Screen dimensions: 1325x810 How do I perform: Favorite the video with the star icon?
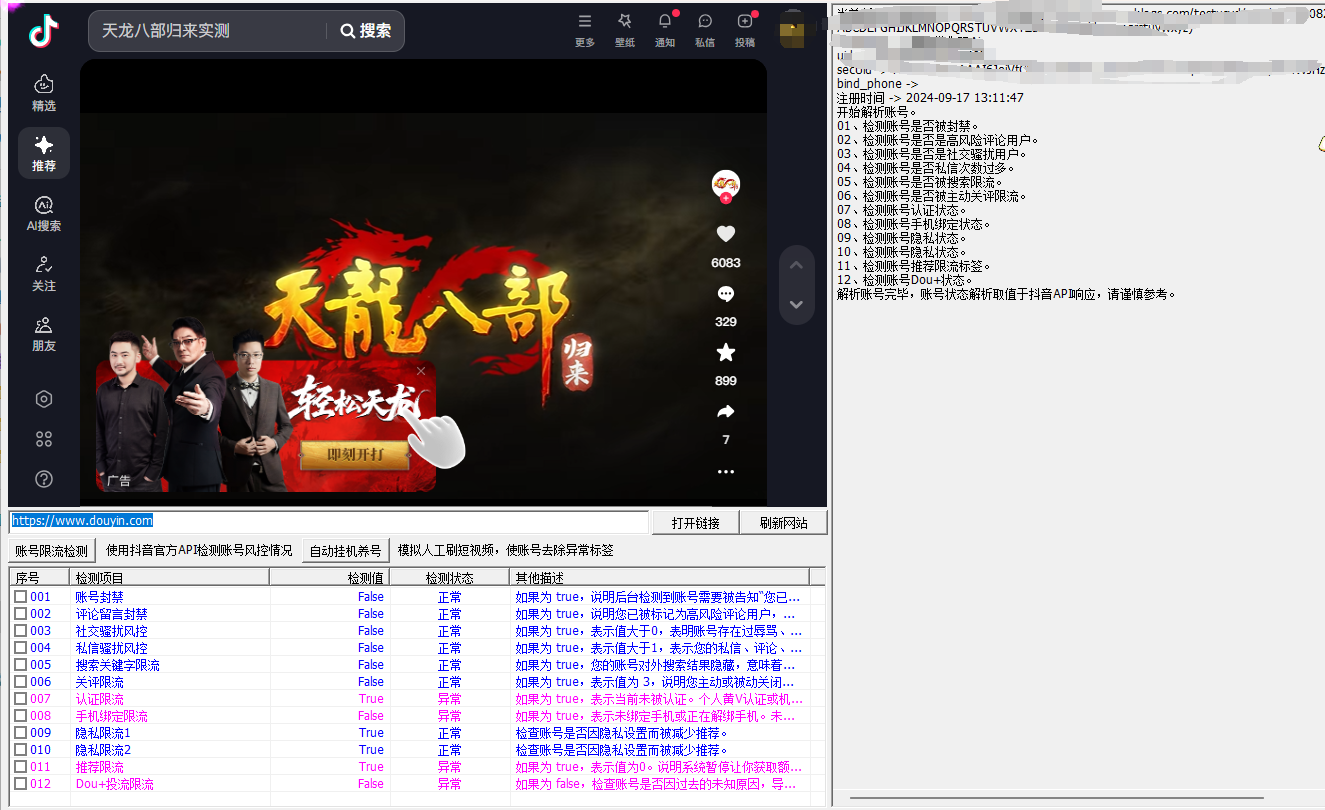tap(726, 353)
